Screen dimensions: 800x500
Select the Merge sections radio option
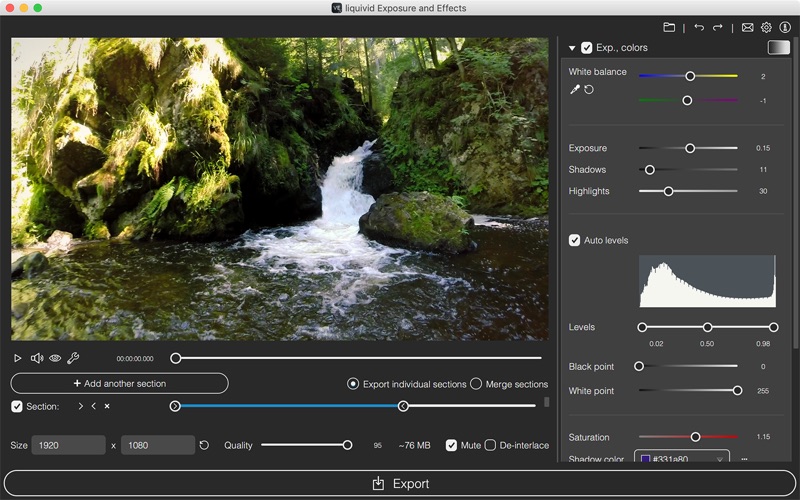[x=476, y=384]
